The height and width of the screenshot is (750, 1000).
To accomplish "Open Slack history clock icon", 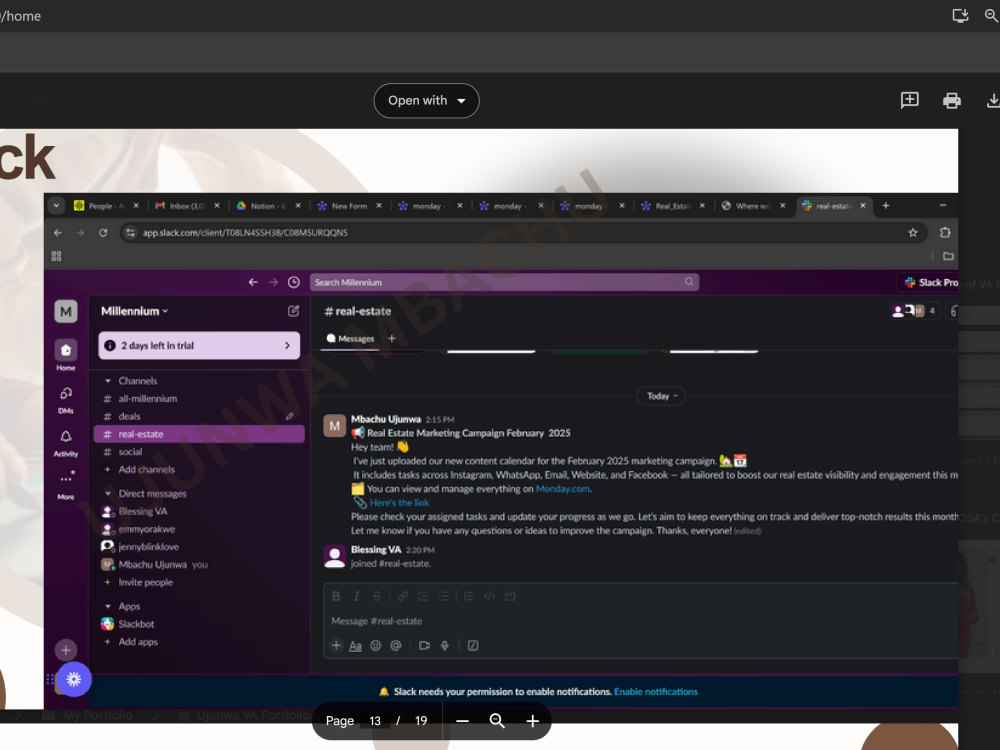I will (x=293, y=282).
